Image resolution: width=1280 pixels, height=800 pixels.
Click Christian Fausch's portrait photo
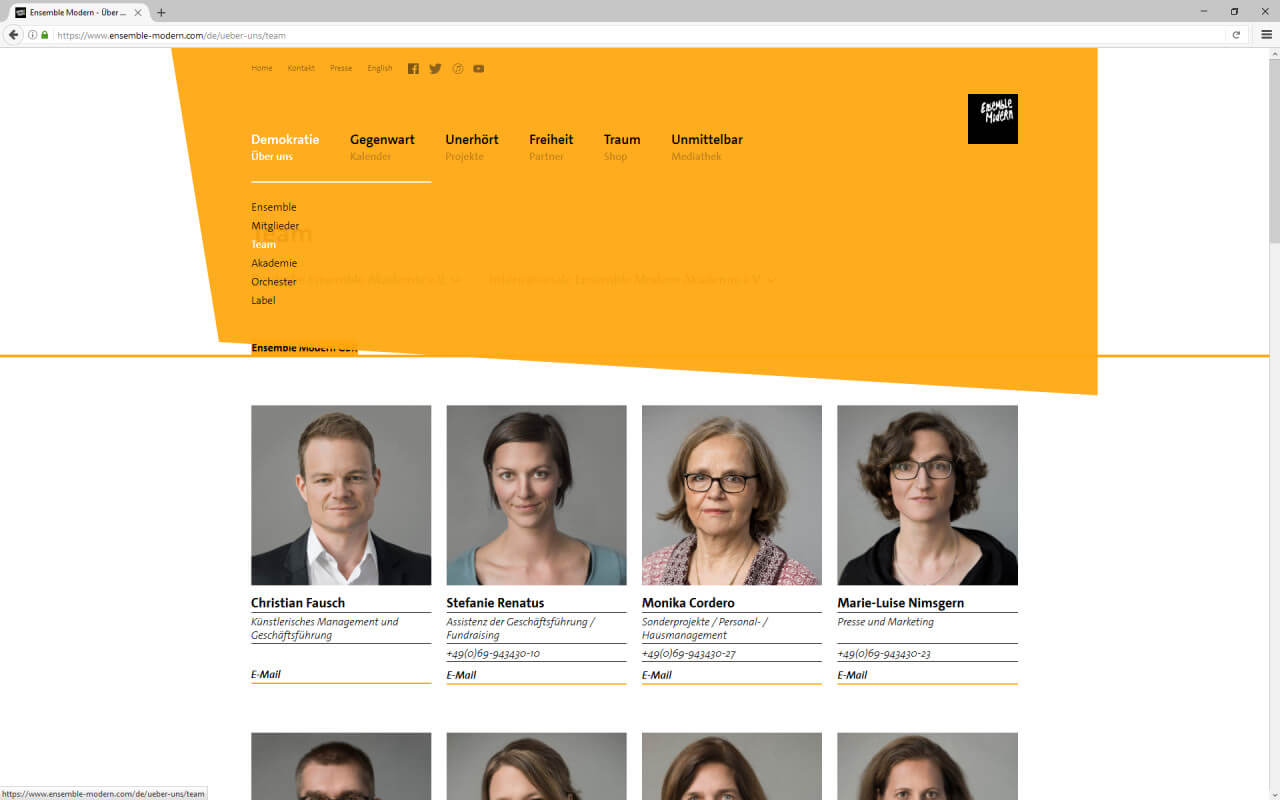[x=341, y=495]
